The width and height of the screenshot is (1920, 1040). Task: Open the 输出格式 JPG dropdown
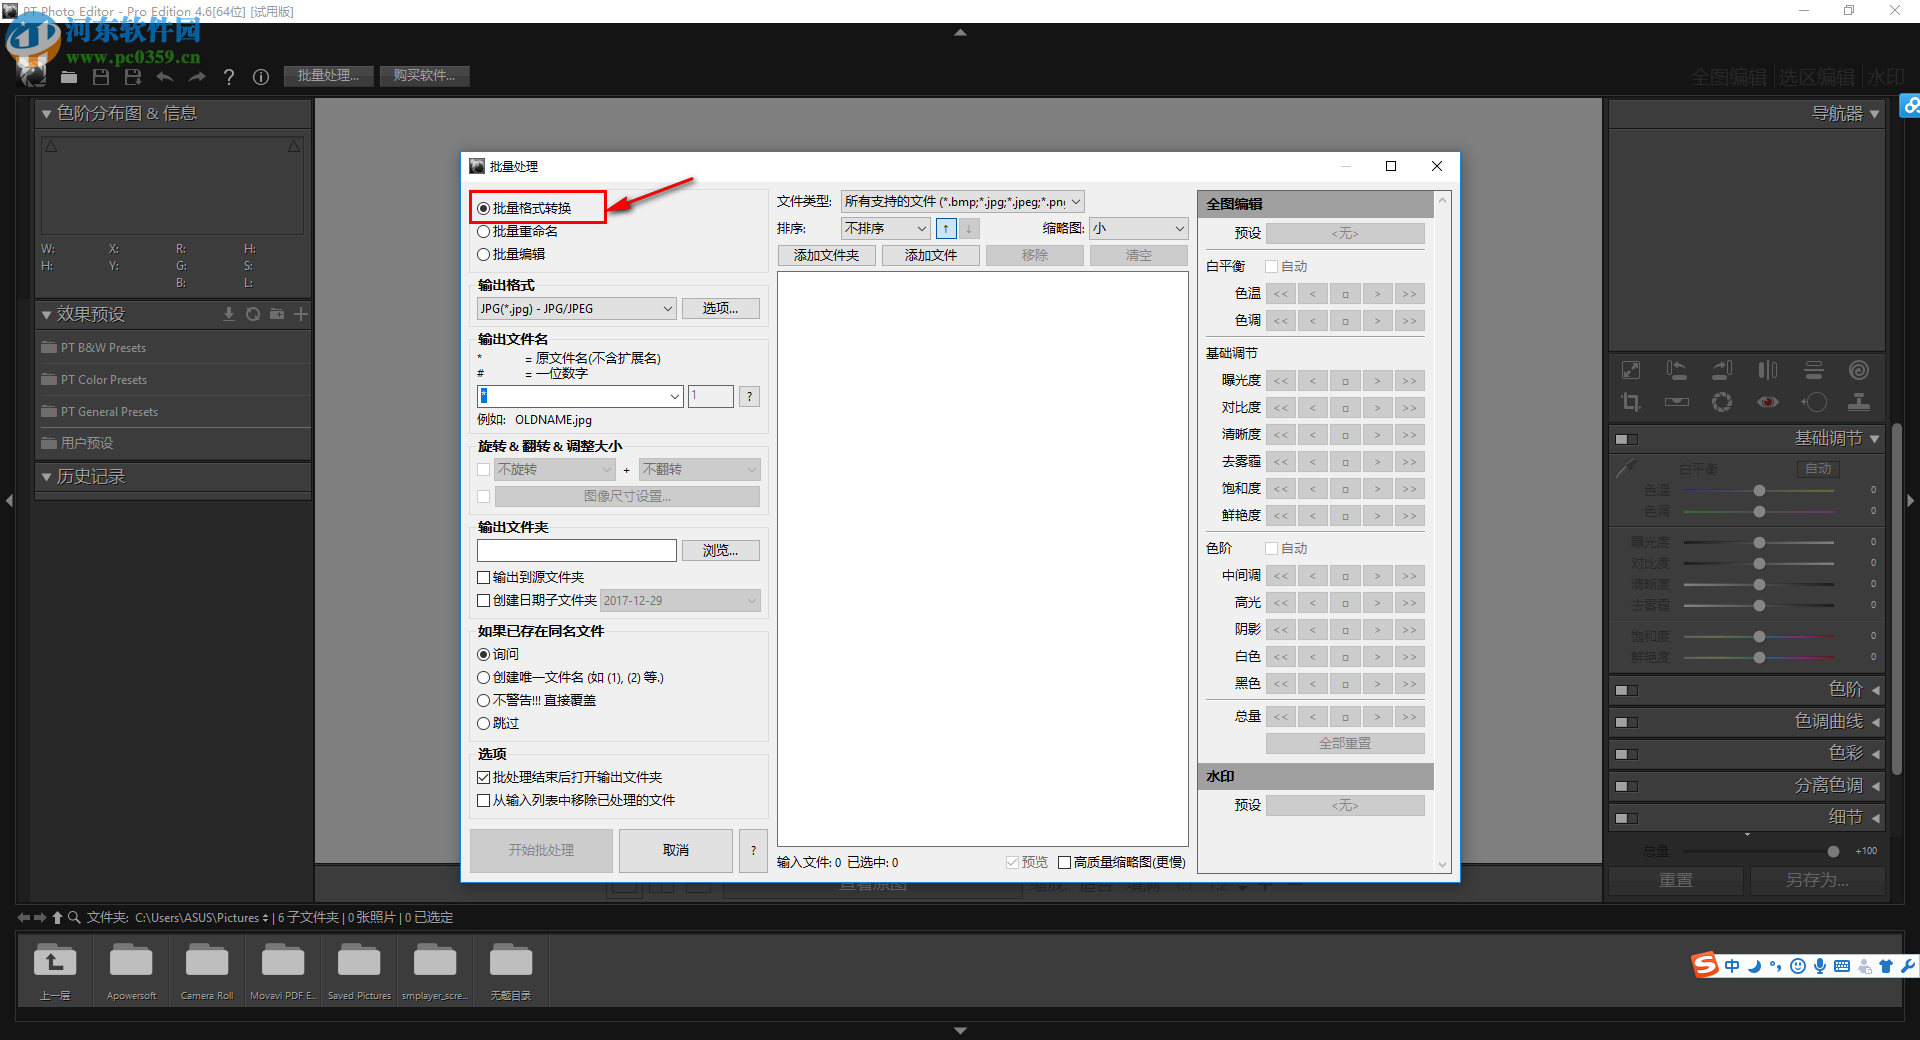pos(576,308)
